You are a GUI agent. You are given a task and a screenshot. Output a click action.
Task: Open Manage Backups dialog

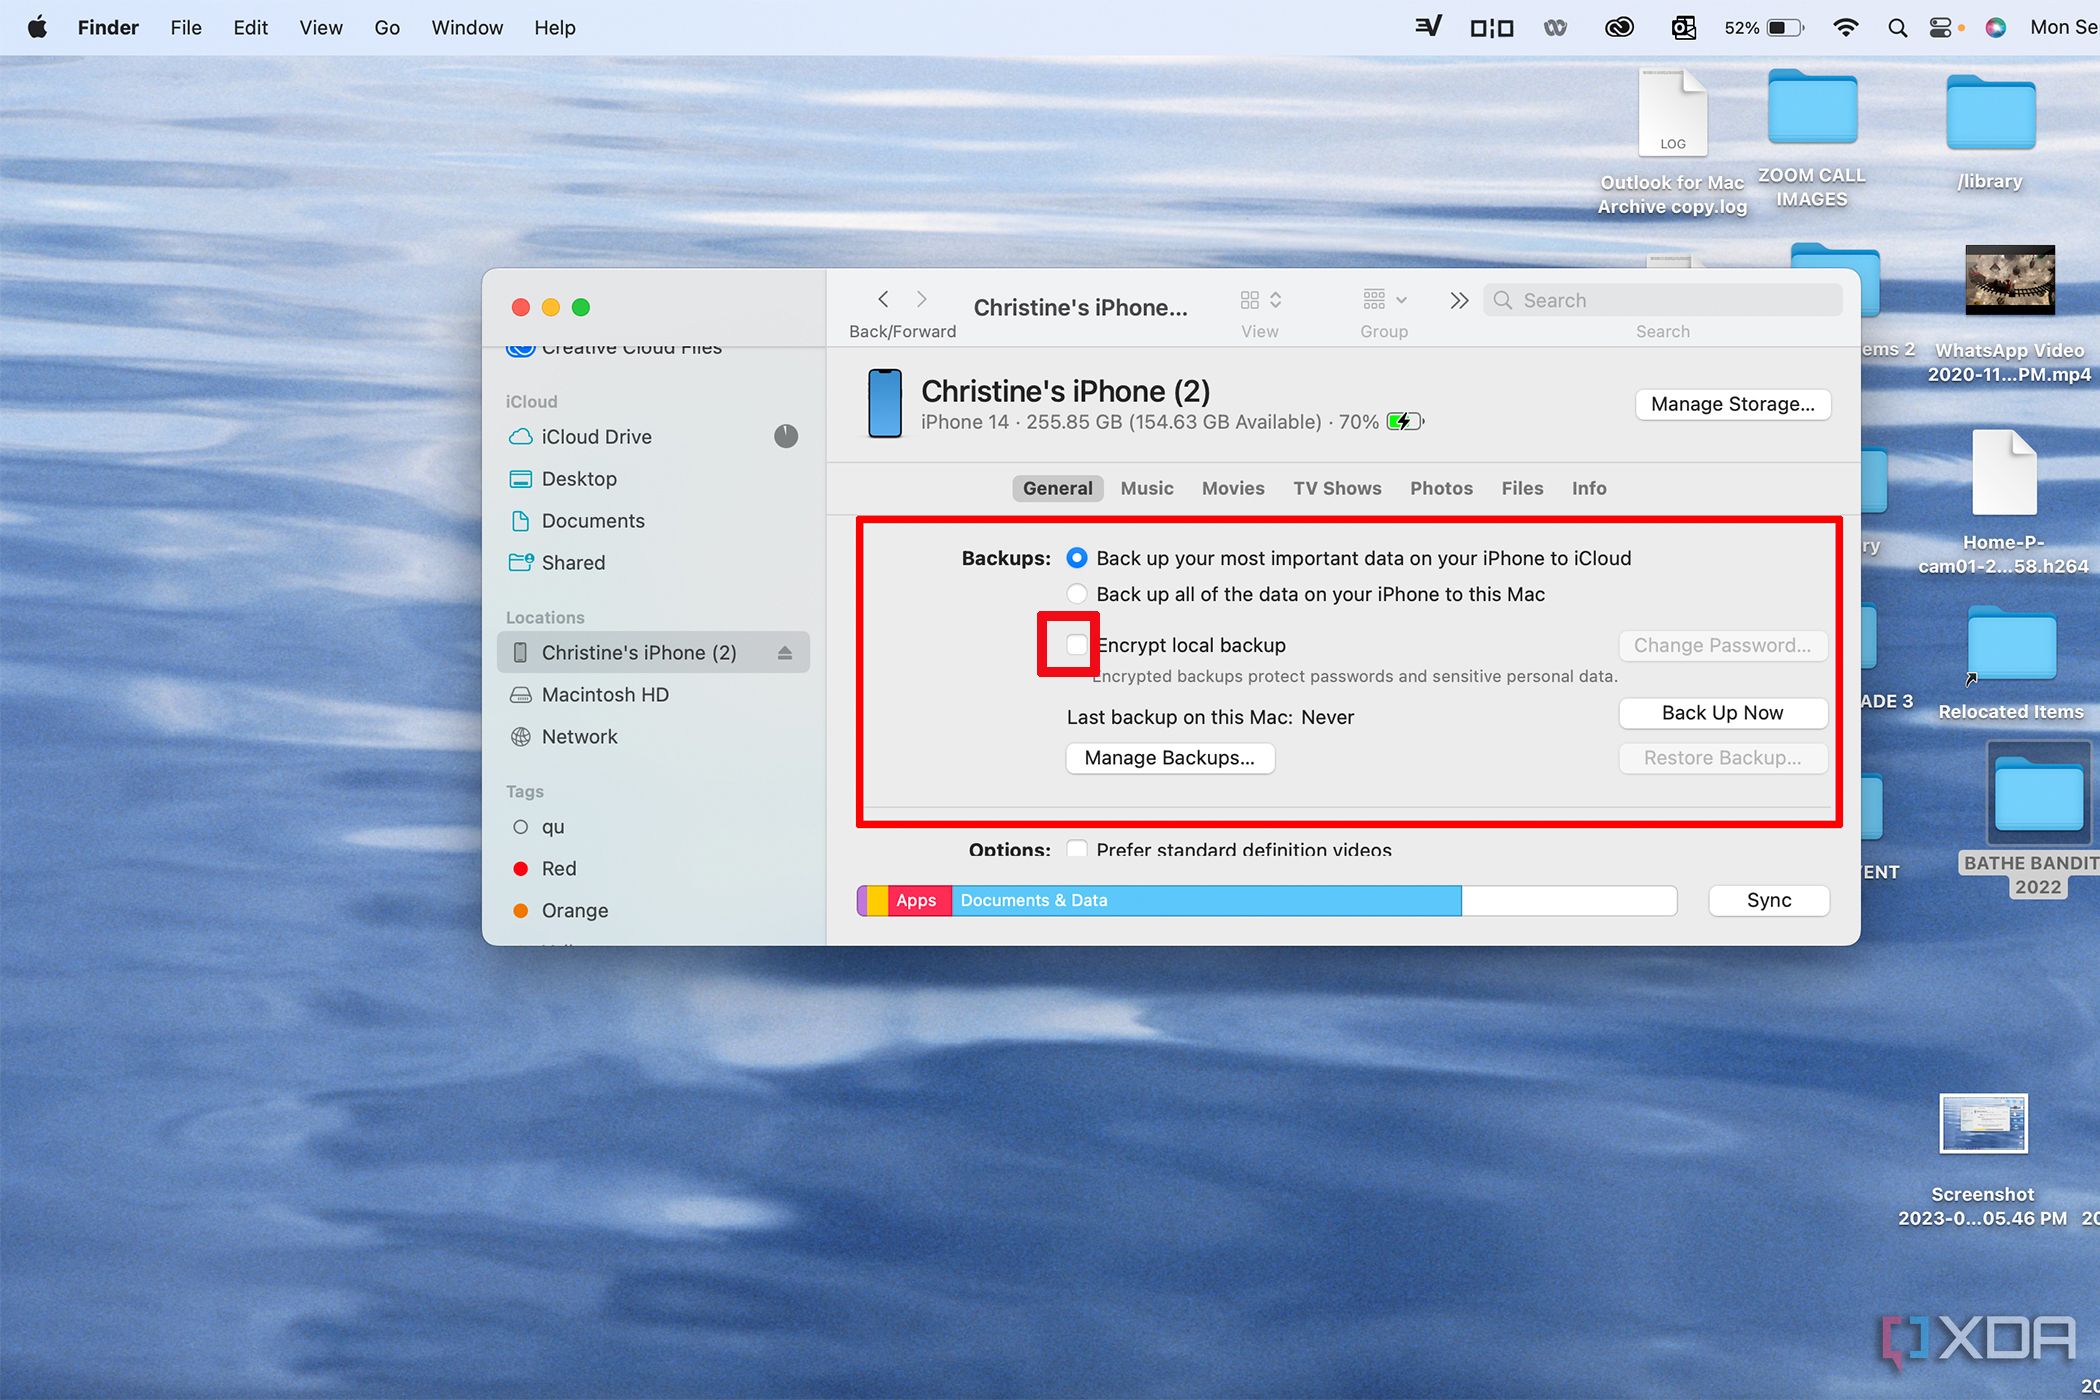tap(1169, 758)
